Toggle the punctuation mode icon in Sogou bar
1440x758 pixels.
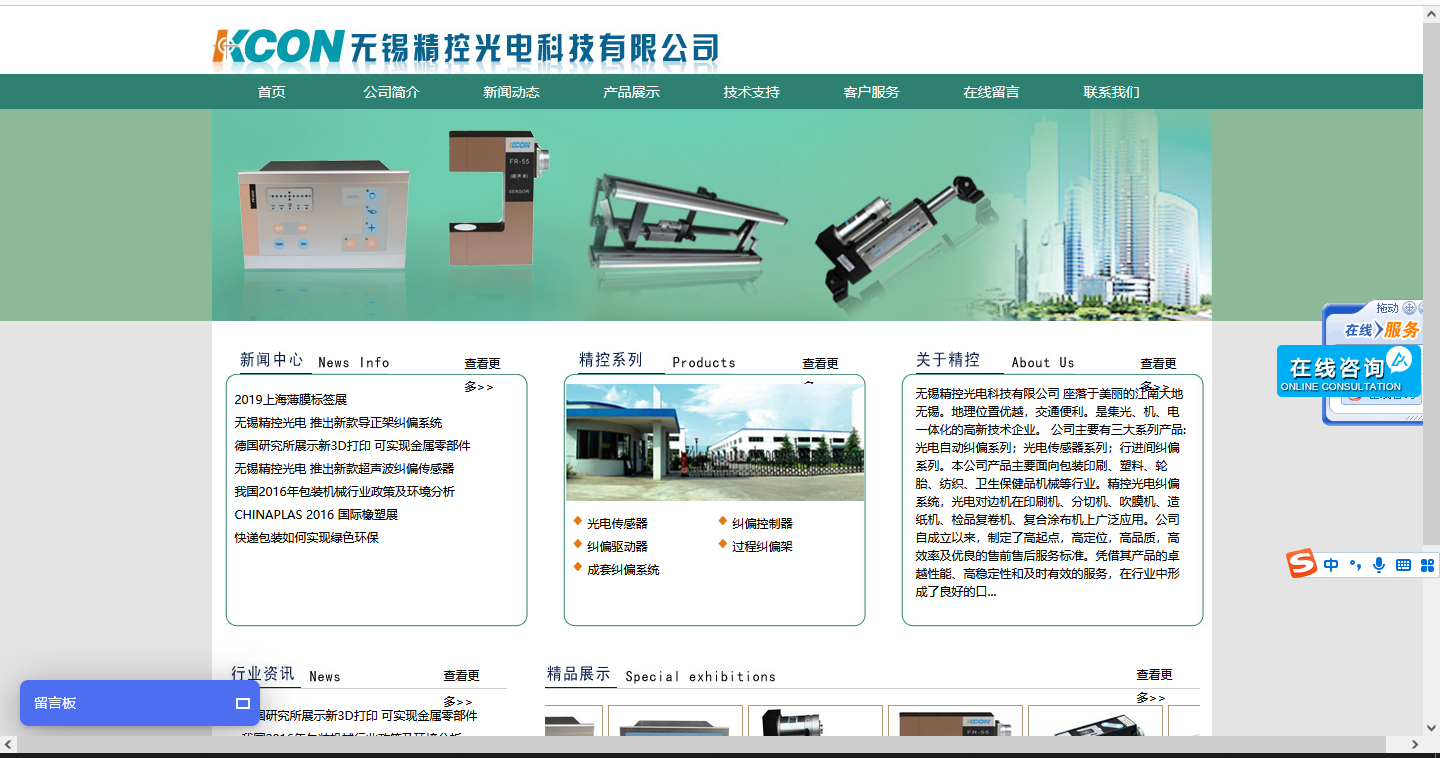pyautogui.click(x=1355, y=565)
